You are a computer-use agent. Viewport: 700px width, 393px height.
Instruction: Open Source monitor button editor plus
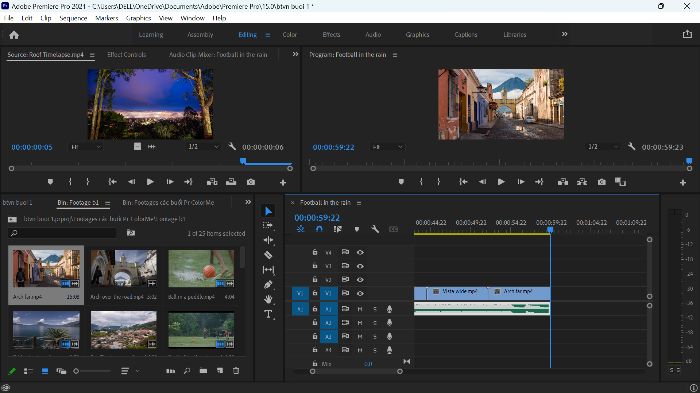pyautogui.click(x=283, y=182)
